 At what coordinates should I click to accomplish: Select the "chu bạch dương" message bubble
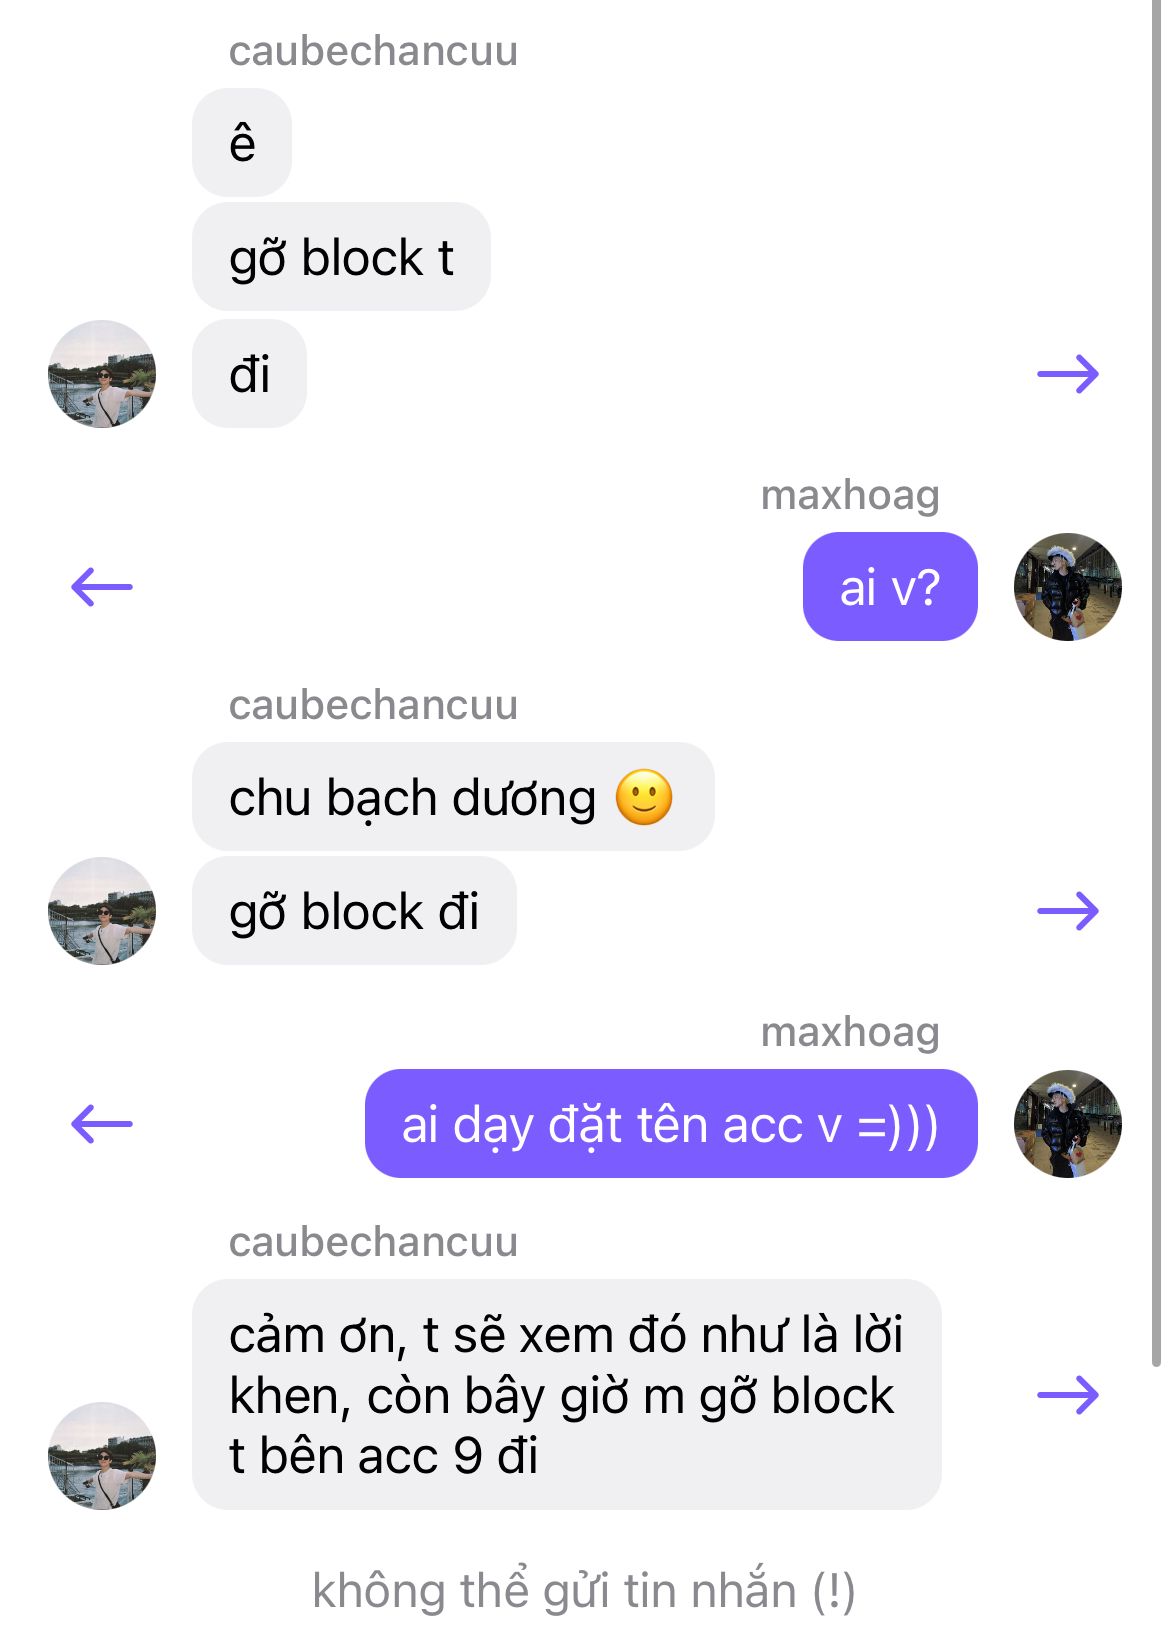click(x=453, y=797)
